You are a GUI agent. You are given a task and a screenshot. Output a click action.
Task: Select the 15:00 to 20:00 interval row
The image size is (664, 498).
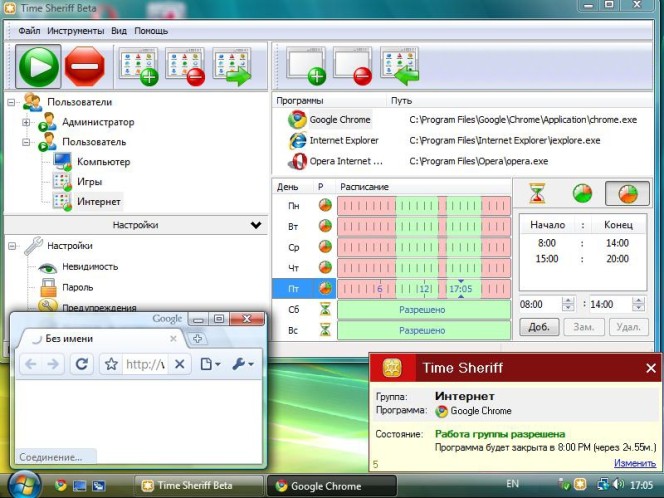[583, 259]
